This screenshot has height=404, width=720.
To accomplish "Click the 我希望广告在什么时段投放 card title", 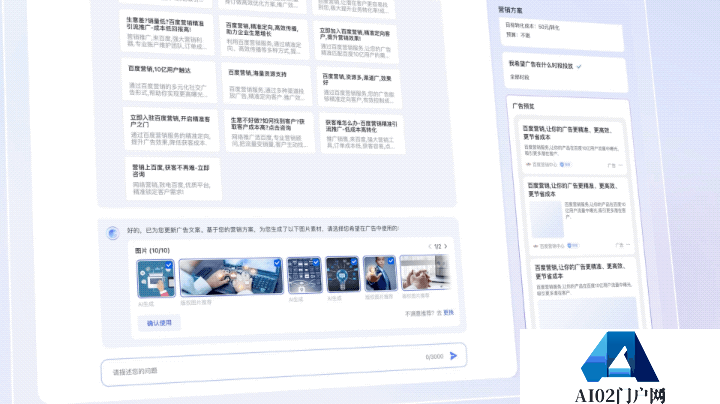I will pyautogui.click(x=541, y=65).
